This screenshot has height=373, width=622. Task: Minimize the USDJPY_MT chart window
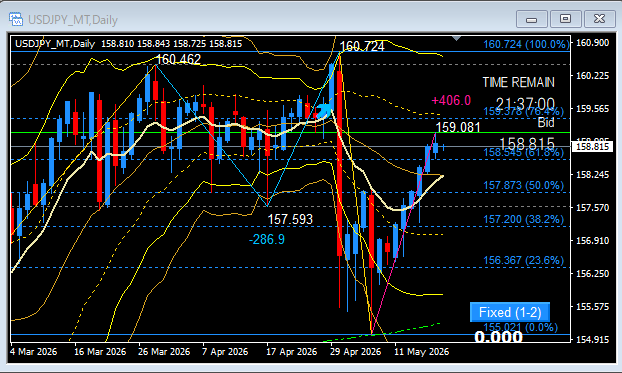(532, 19)
